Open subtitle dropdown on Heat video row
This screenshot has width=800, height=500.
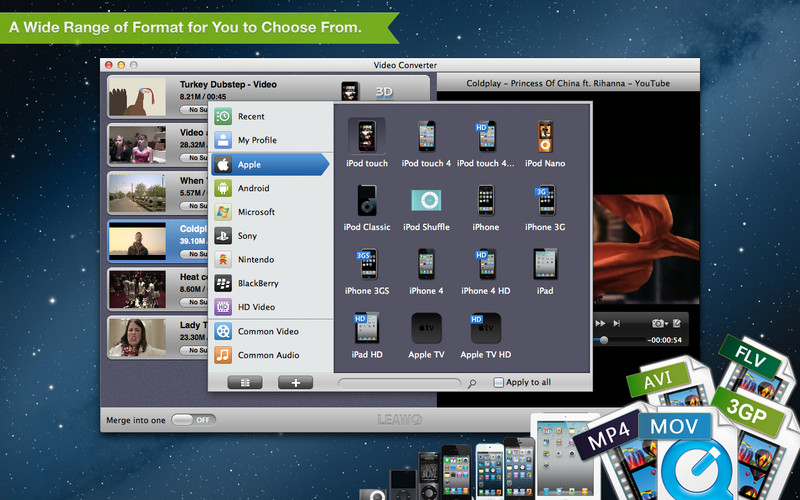tap(194, 302)
